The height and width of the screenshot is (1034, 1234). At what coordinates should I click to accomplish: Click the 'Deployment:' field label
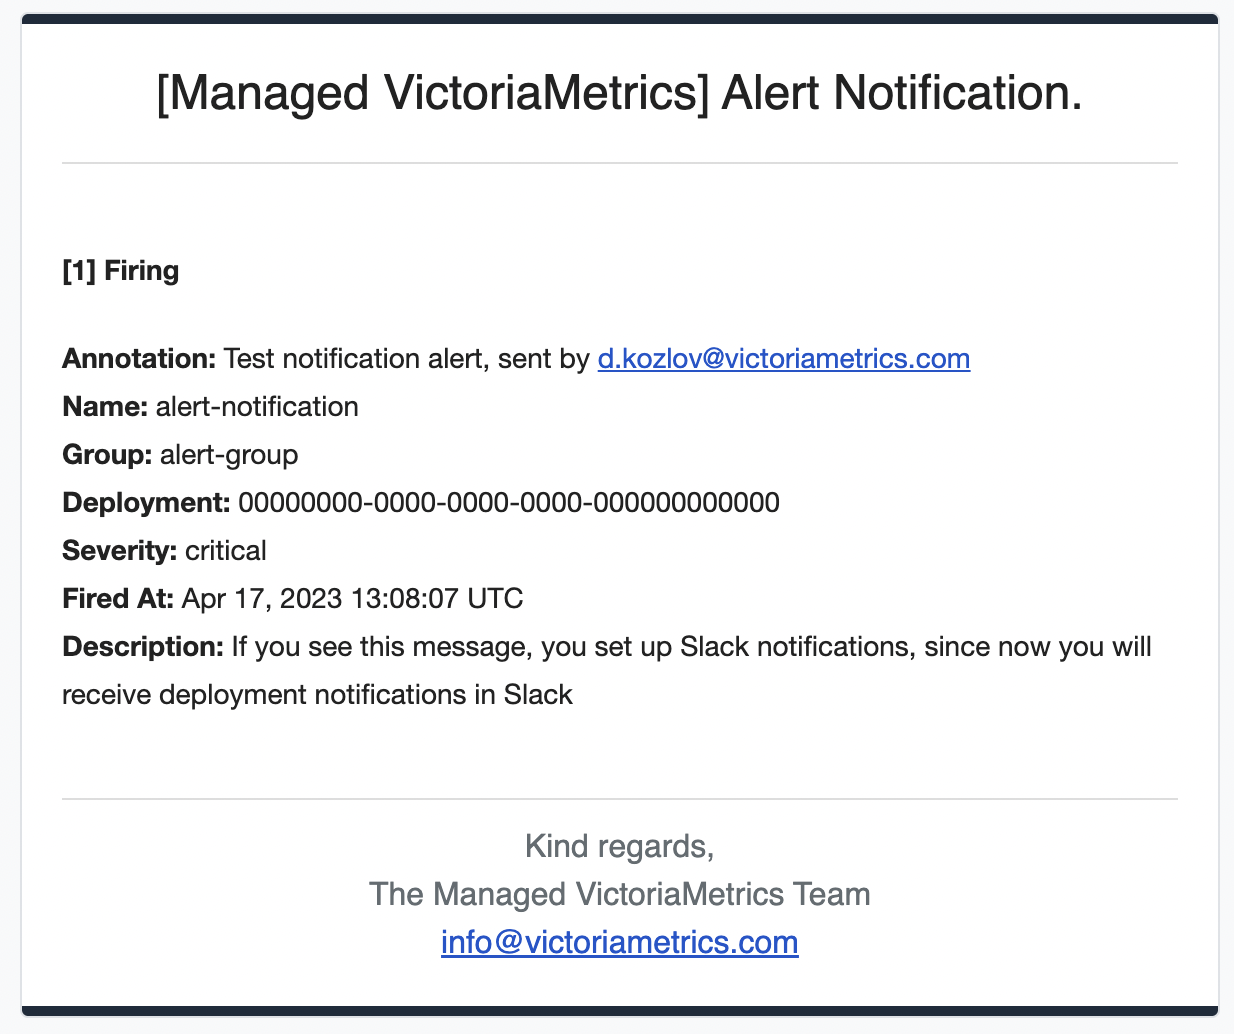click(146, 502)
